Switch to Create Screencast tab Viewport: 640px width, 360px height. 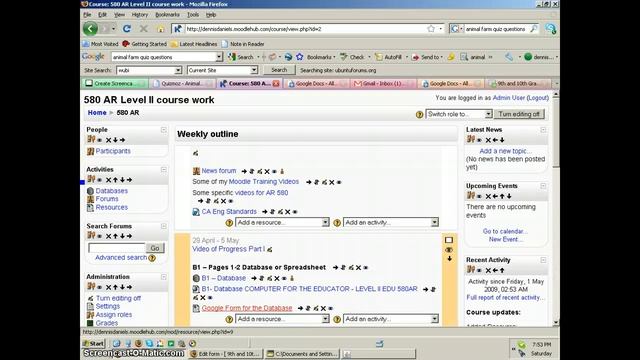(x=114, y=83)
